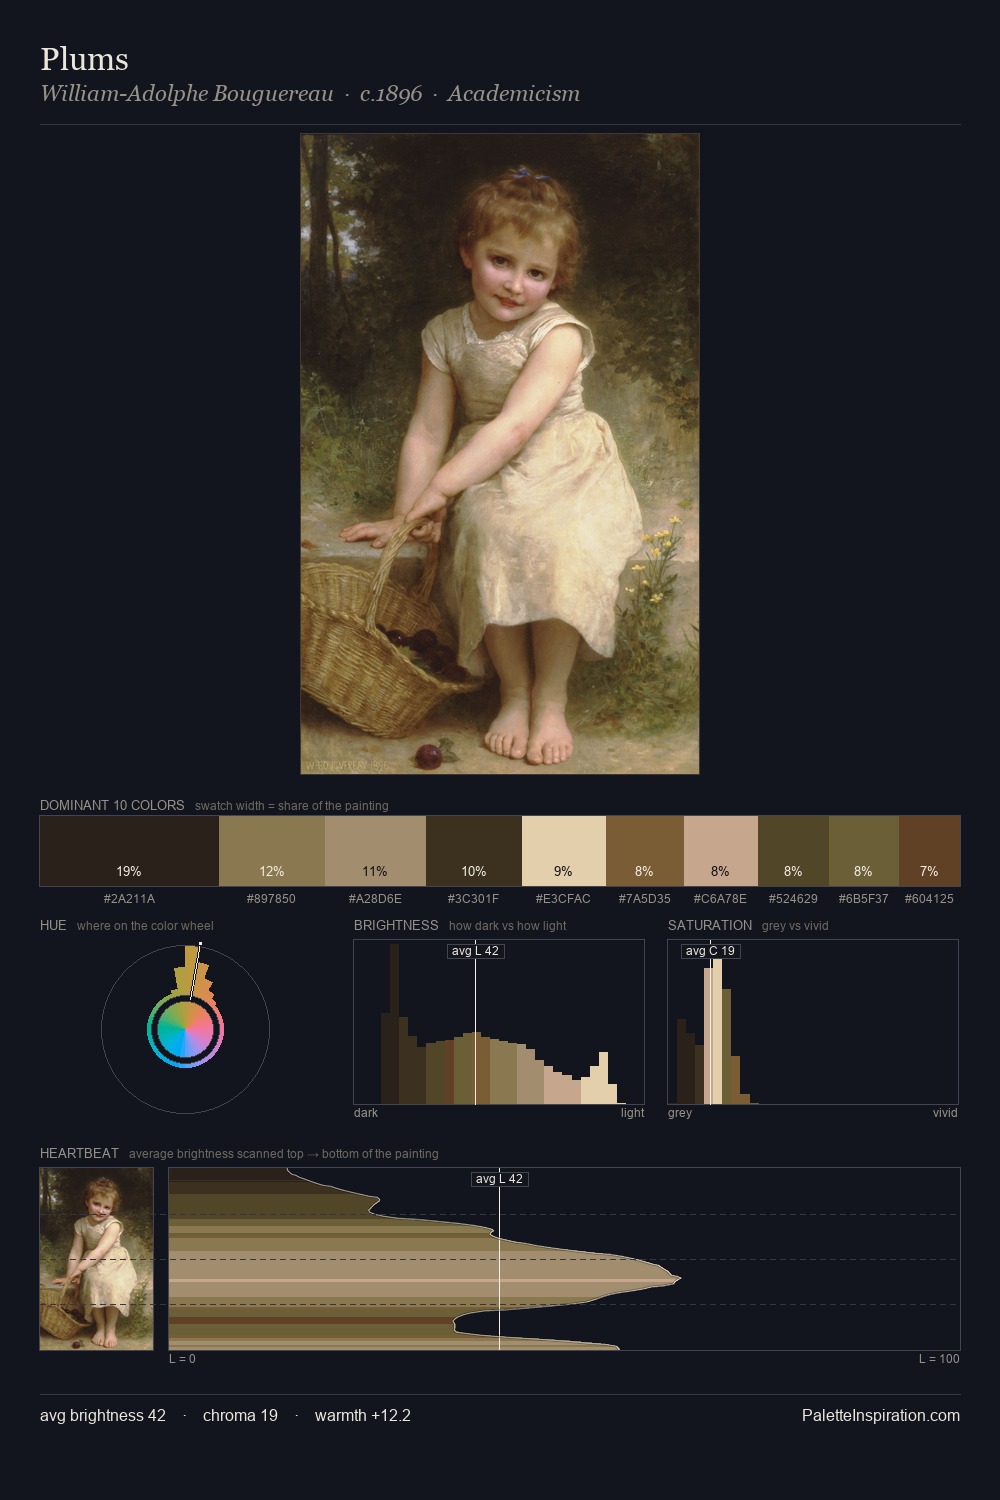Click the 'avg brightness 42' footer stat
The width and height of the screenshot is (1000, 1500).
103,1415
